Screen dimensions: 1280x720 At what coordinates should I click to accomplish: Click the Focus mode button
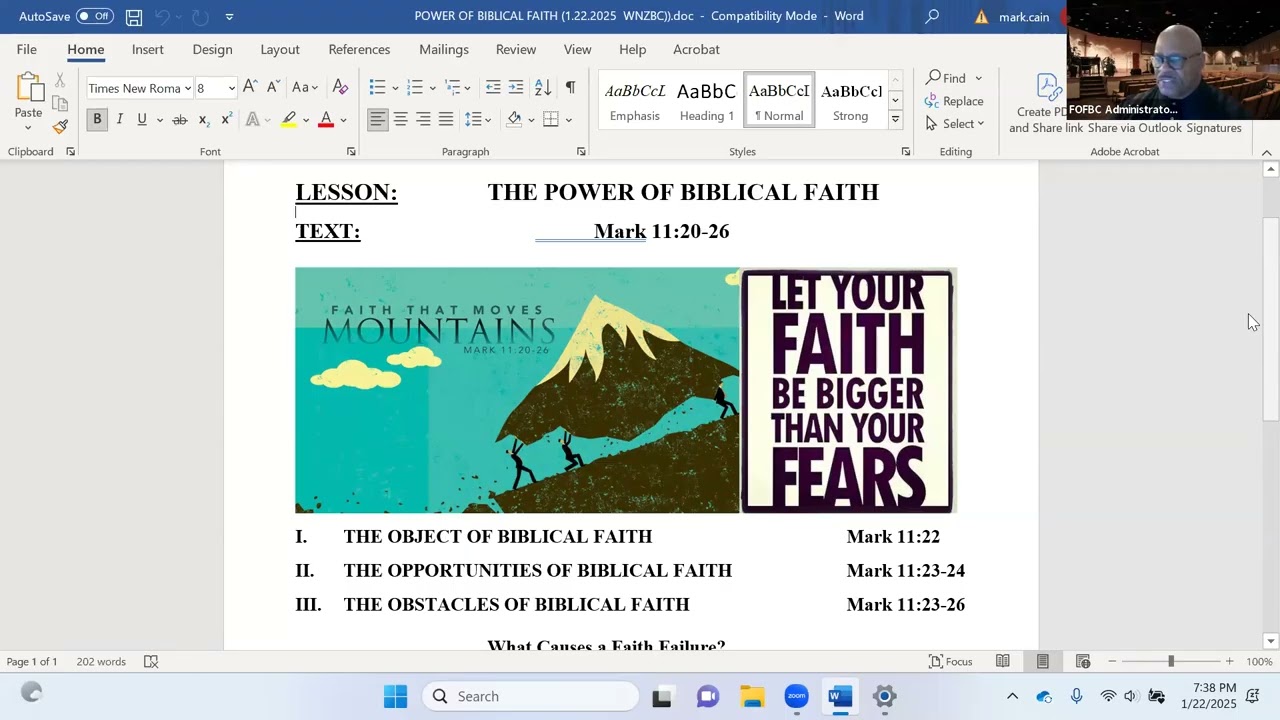click(950, 661)
